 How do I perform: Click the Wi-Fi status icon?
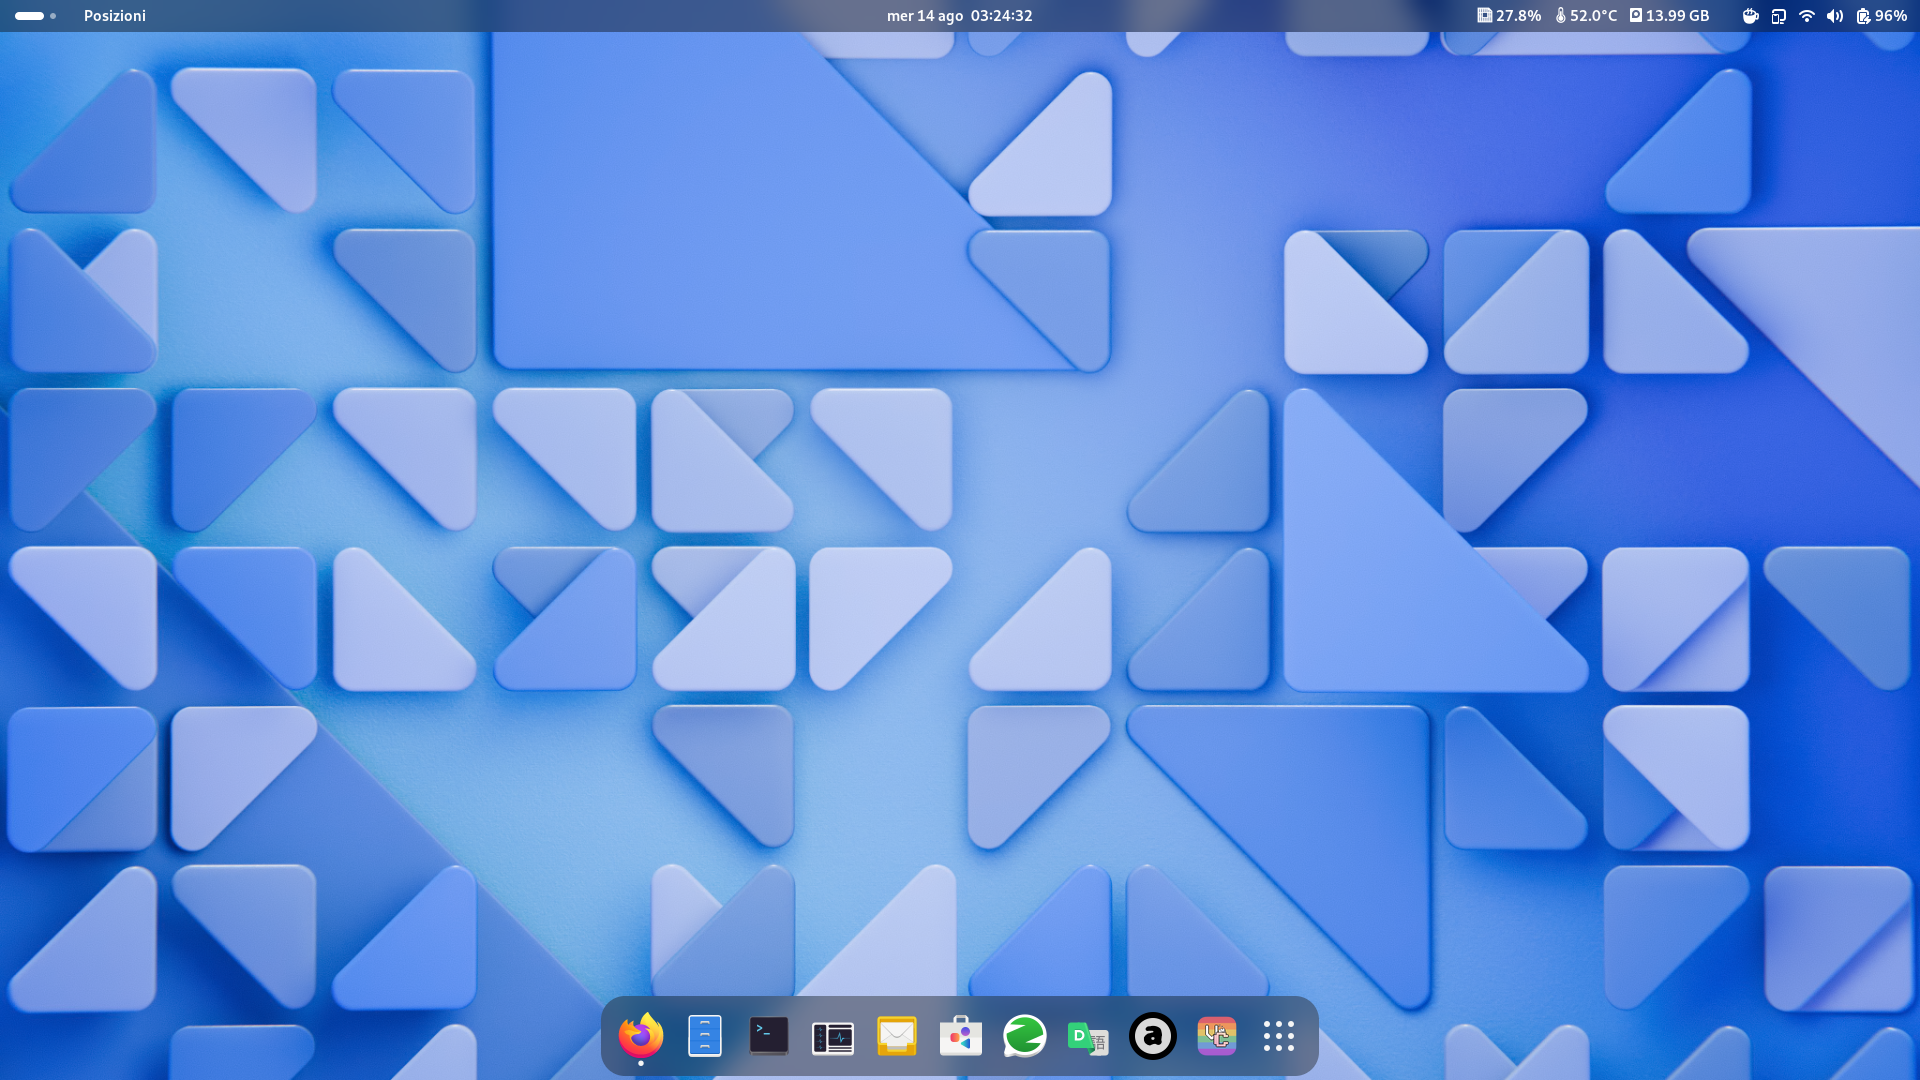(1806, 16)
